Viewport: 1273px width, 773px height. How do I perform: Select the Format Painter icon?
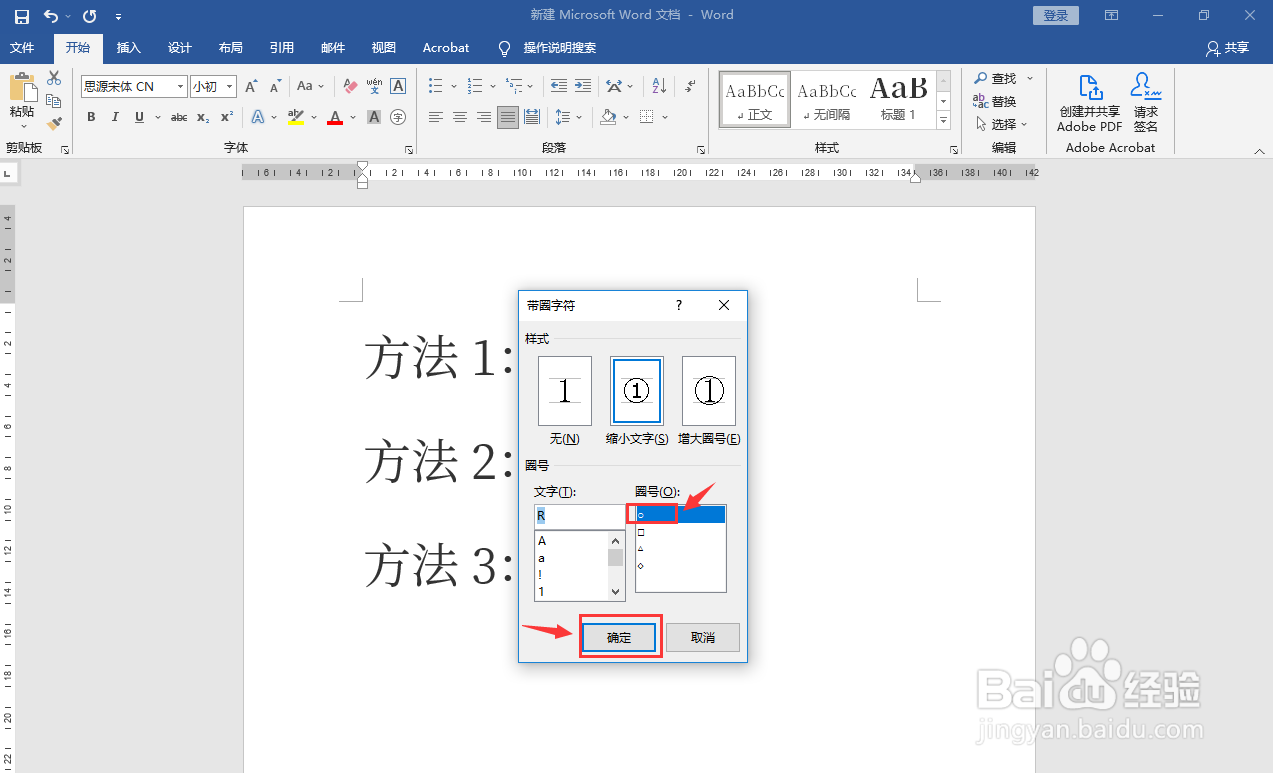54,122
